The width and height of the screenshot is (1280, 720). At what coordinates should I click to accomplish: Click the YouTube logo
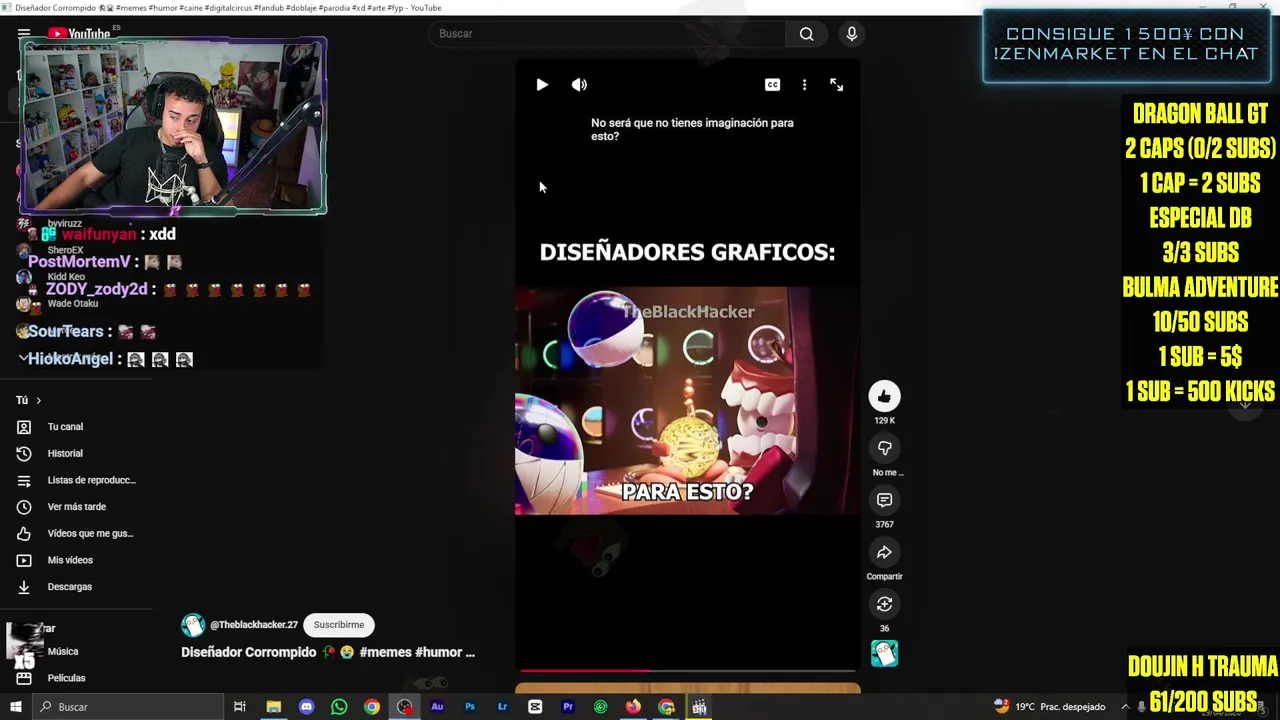pyautogui.click(x=79, y=33)
